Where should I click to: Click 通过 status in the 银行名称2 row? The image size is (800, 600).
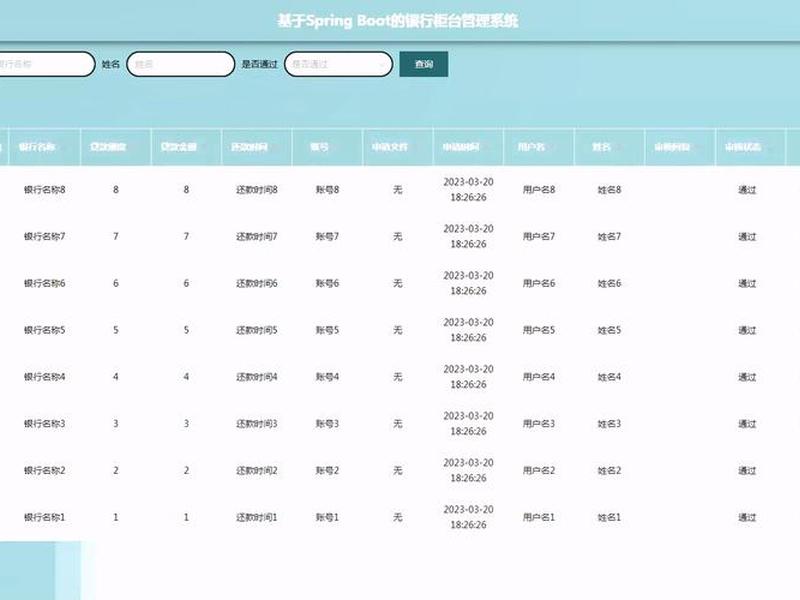coord(747,470)
